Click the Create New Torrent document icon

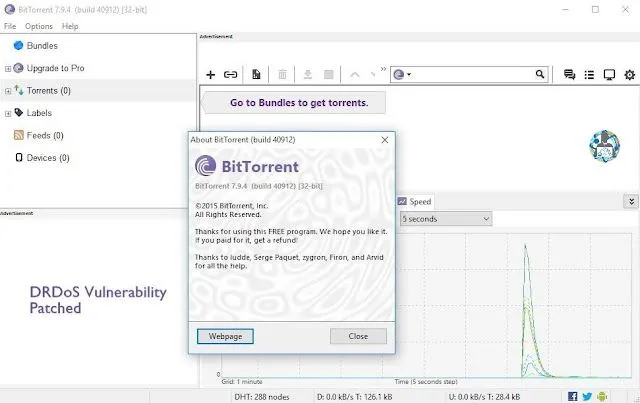[256, 74]
